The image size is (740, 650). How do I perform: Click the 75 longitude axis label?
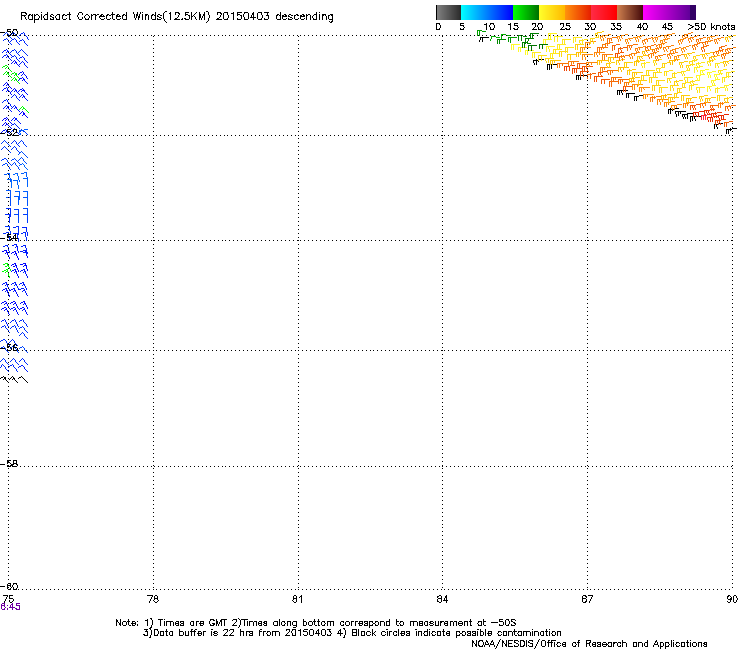tap(8, 599)
